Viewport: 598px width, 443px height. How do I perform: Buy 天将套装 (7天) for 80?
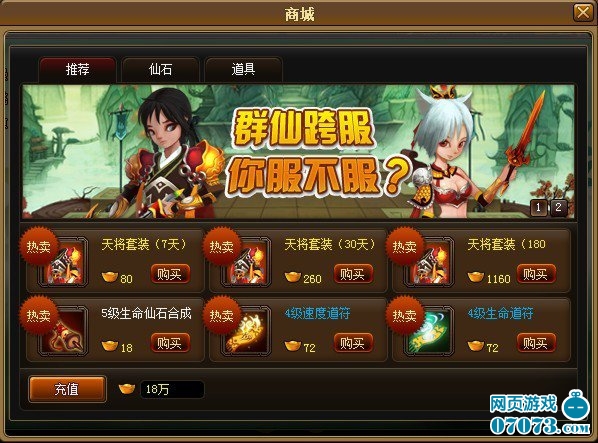[x=170, y=274]
